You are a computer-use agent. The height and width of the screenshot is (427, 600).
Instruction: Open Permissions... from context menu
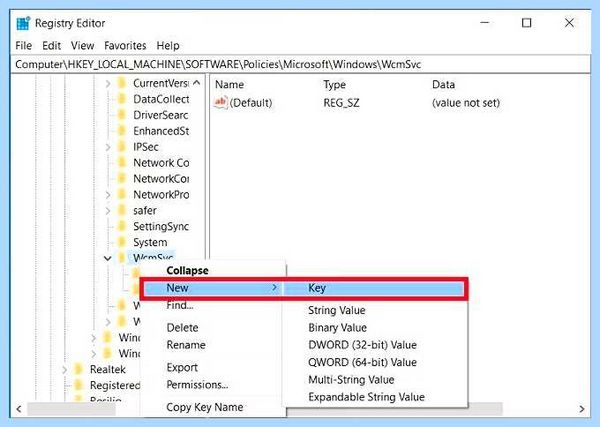197,385
